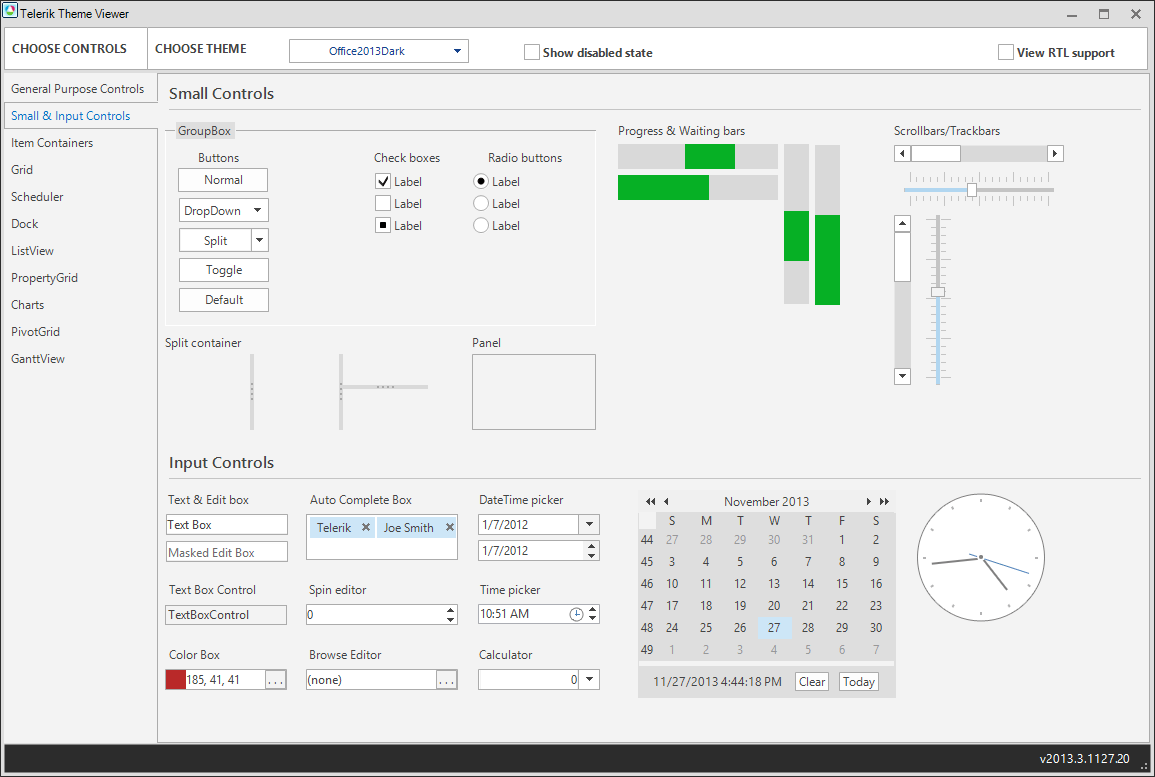Open General Purpose Controls section
1155x777 pixels.
(x=77, y=88)
